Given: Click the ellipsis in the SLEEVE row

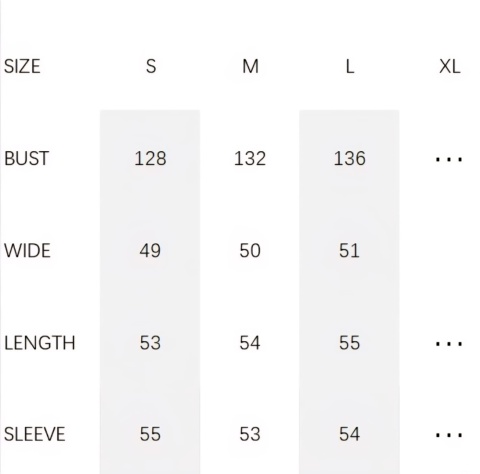Looking at the screenshot, I should coord(449,435).
